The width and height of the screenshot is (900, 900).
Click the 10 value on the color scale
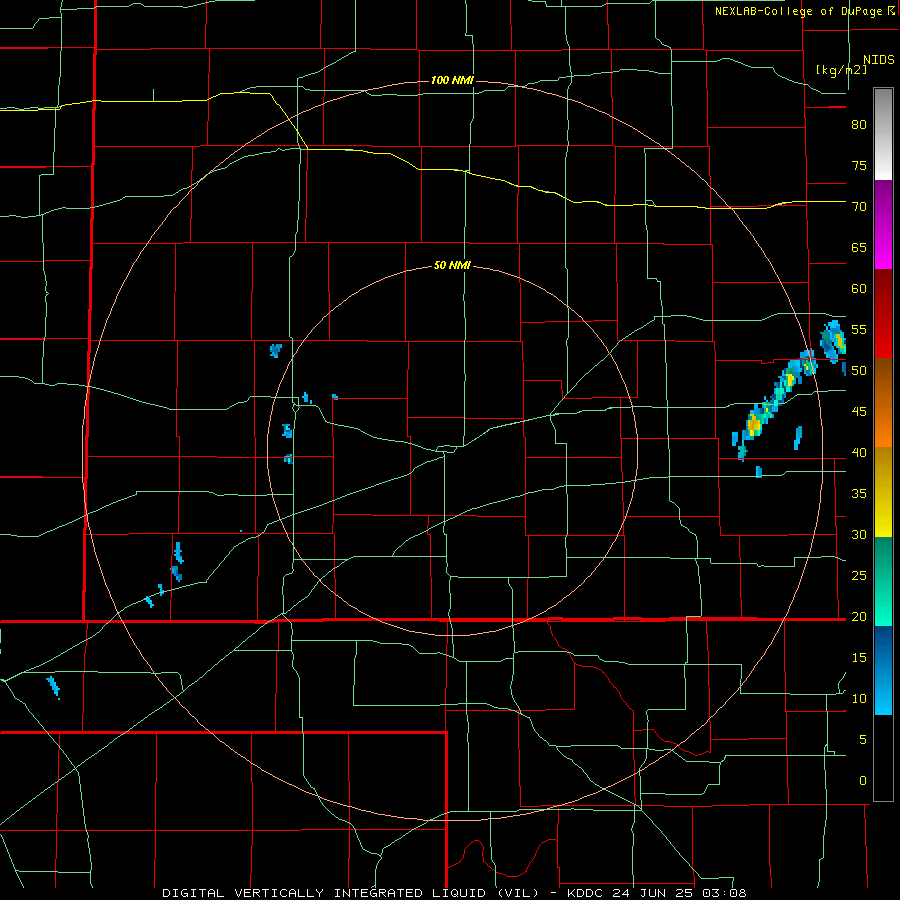tap(859, 699)
